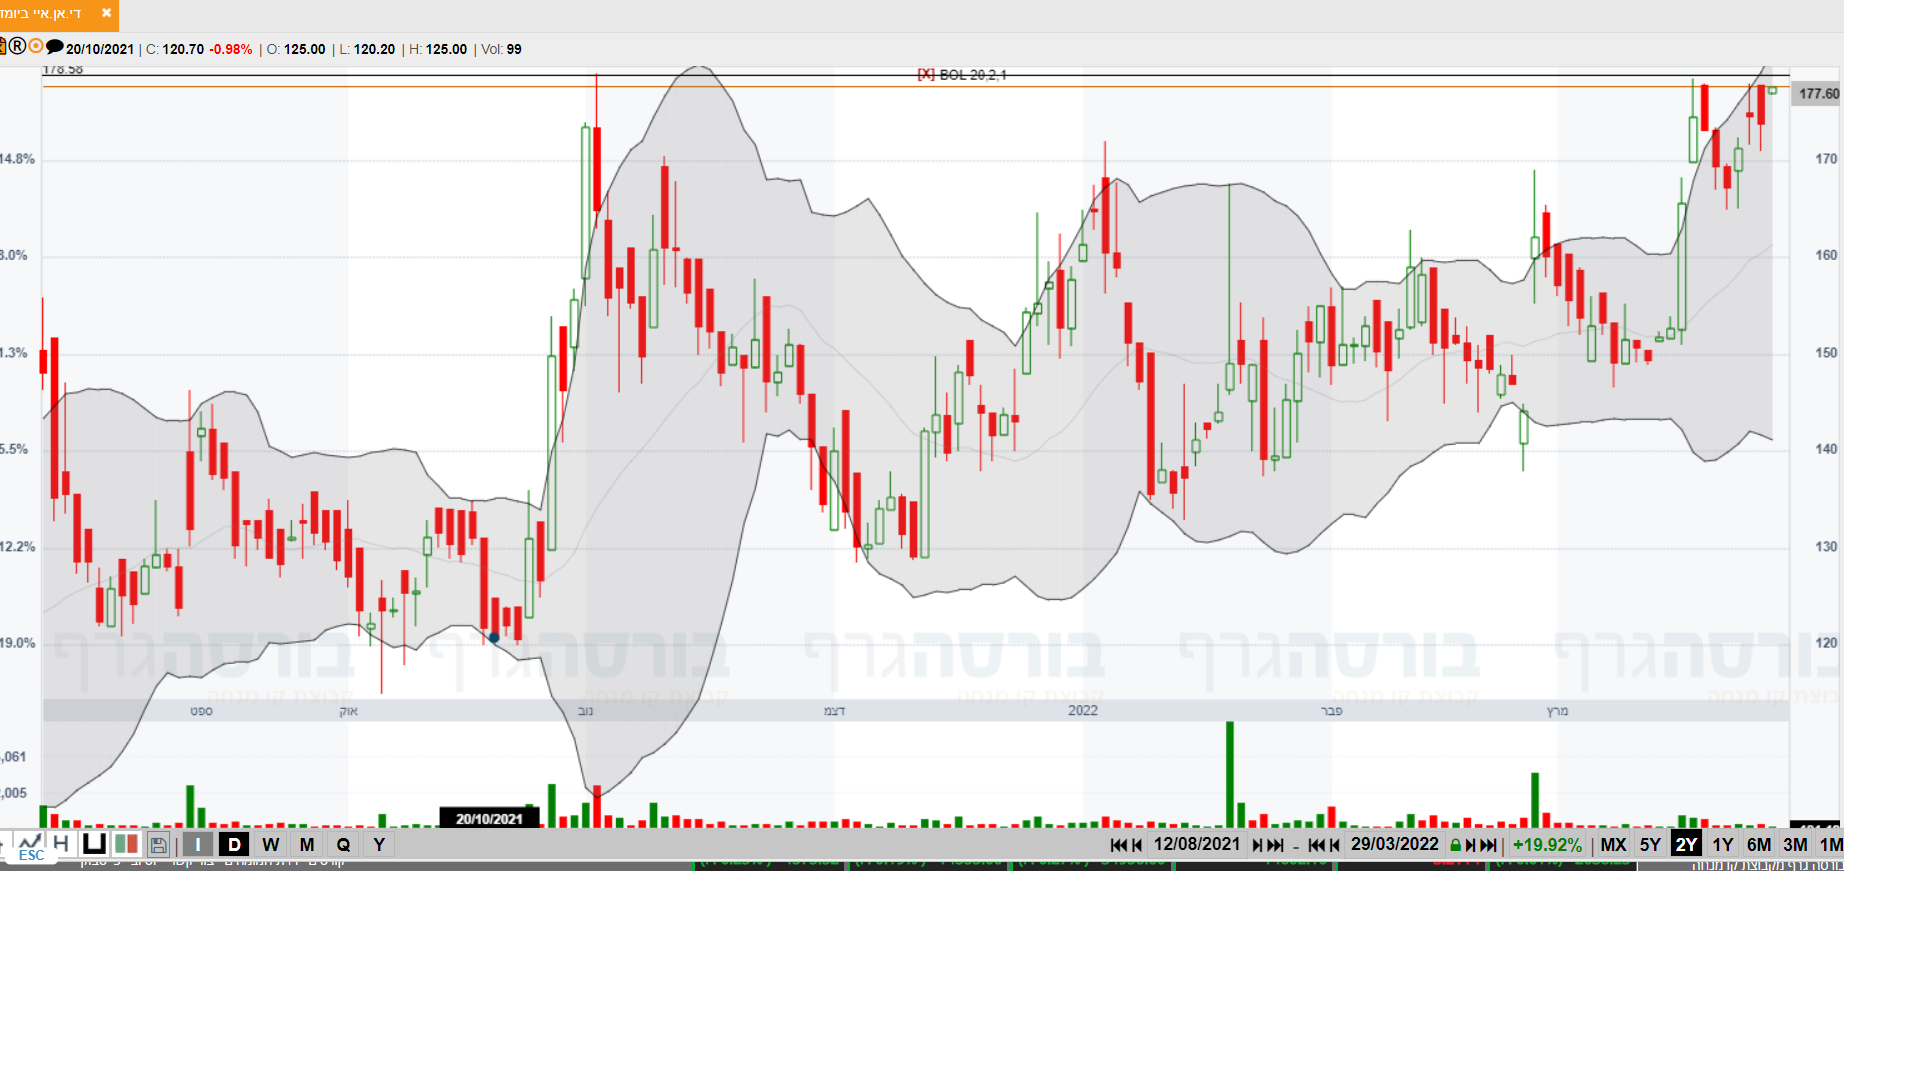Toggle the green date range lock
The height and width of the screenshot is (1080, 1920).
[1455, 845]
